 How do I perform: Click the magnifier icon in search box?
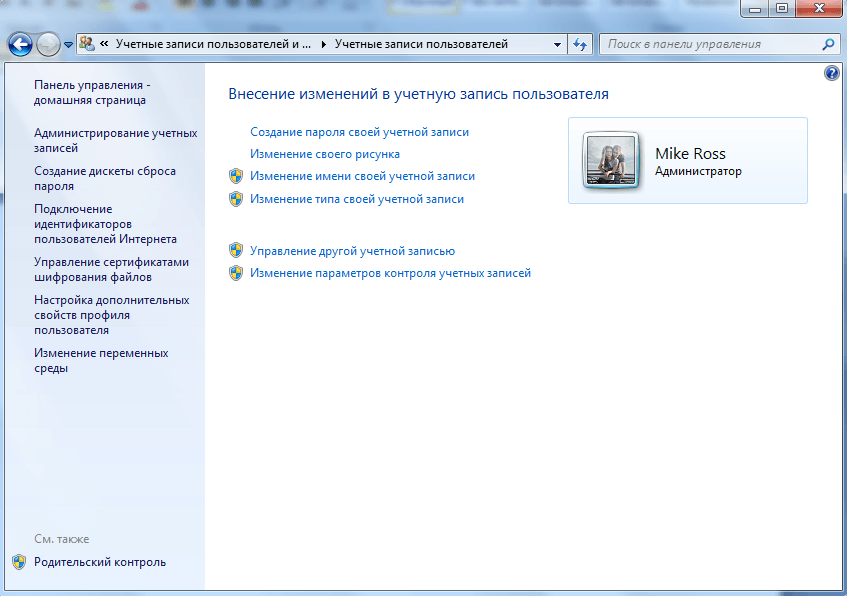827,44
